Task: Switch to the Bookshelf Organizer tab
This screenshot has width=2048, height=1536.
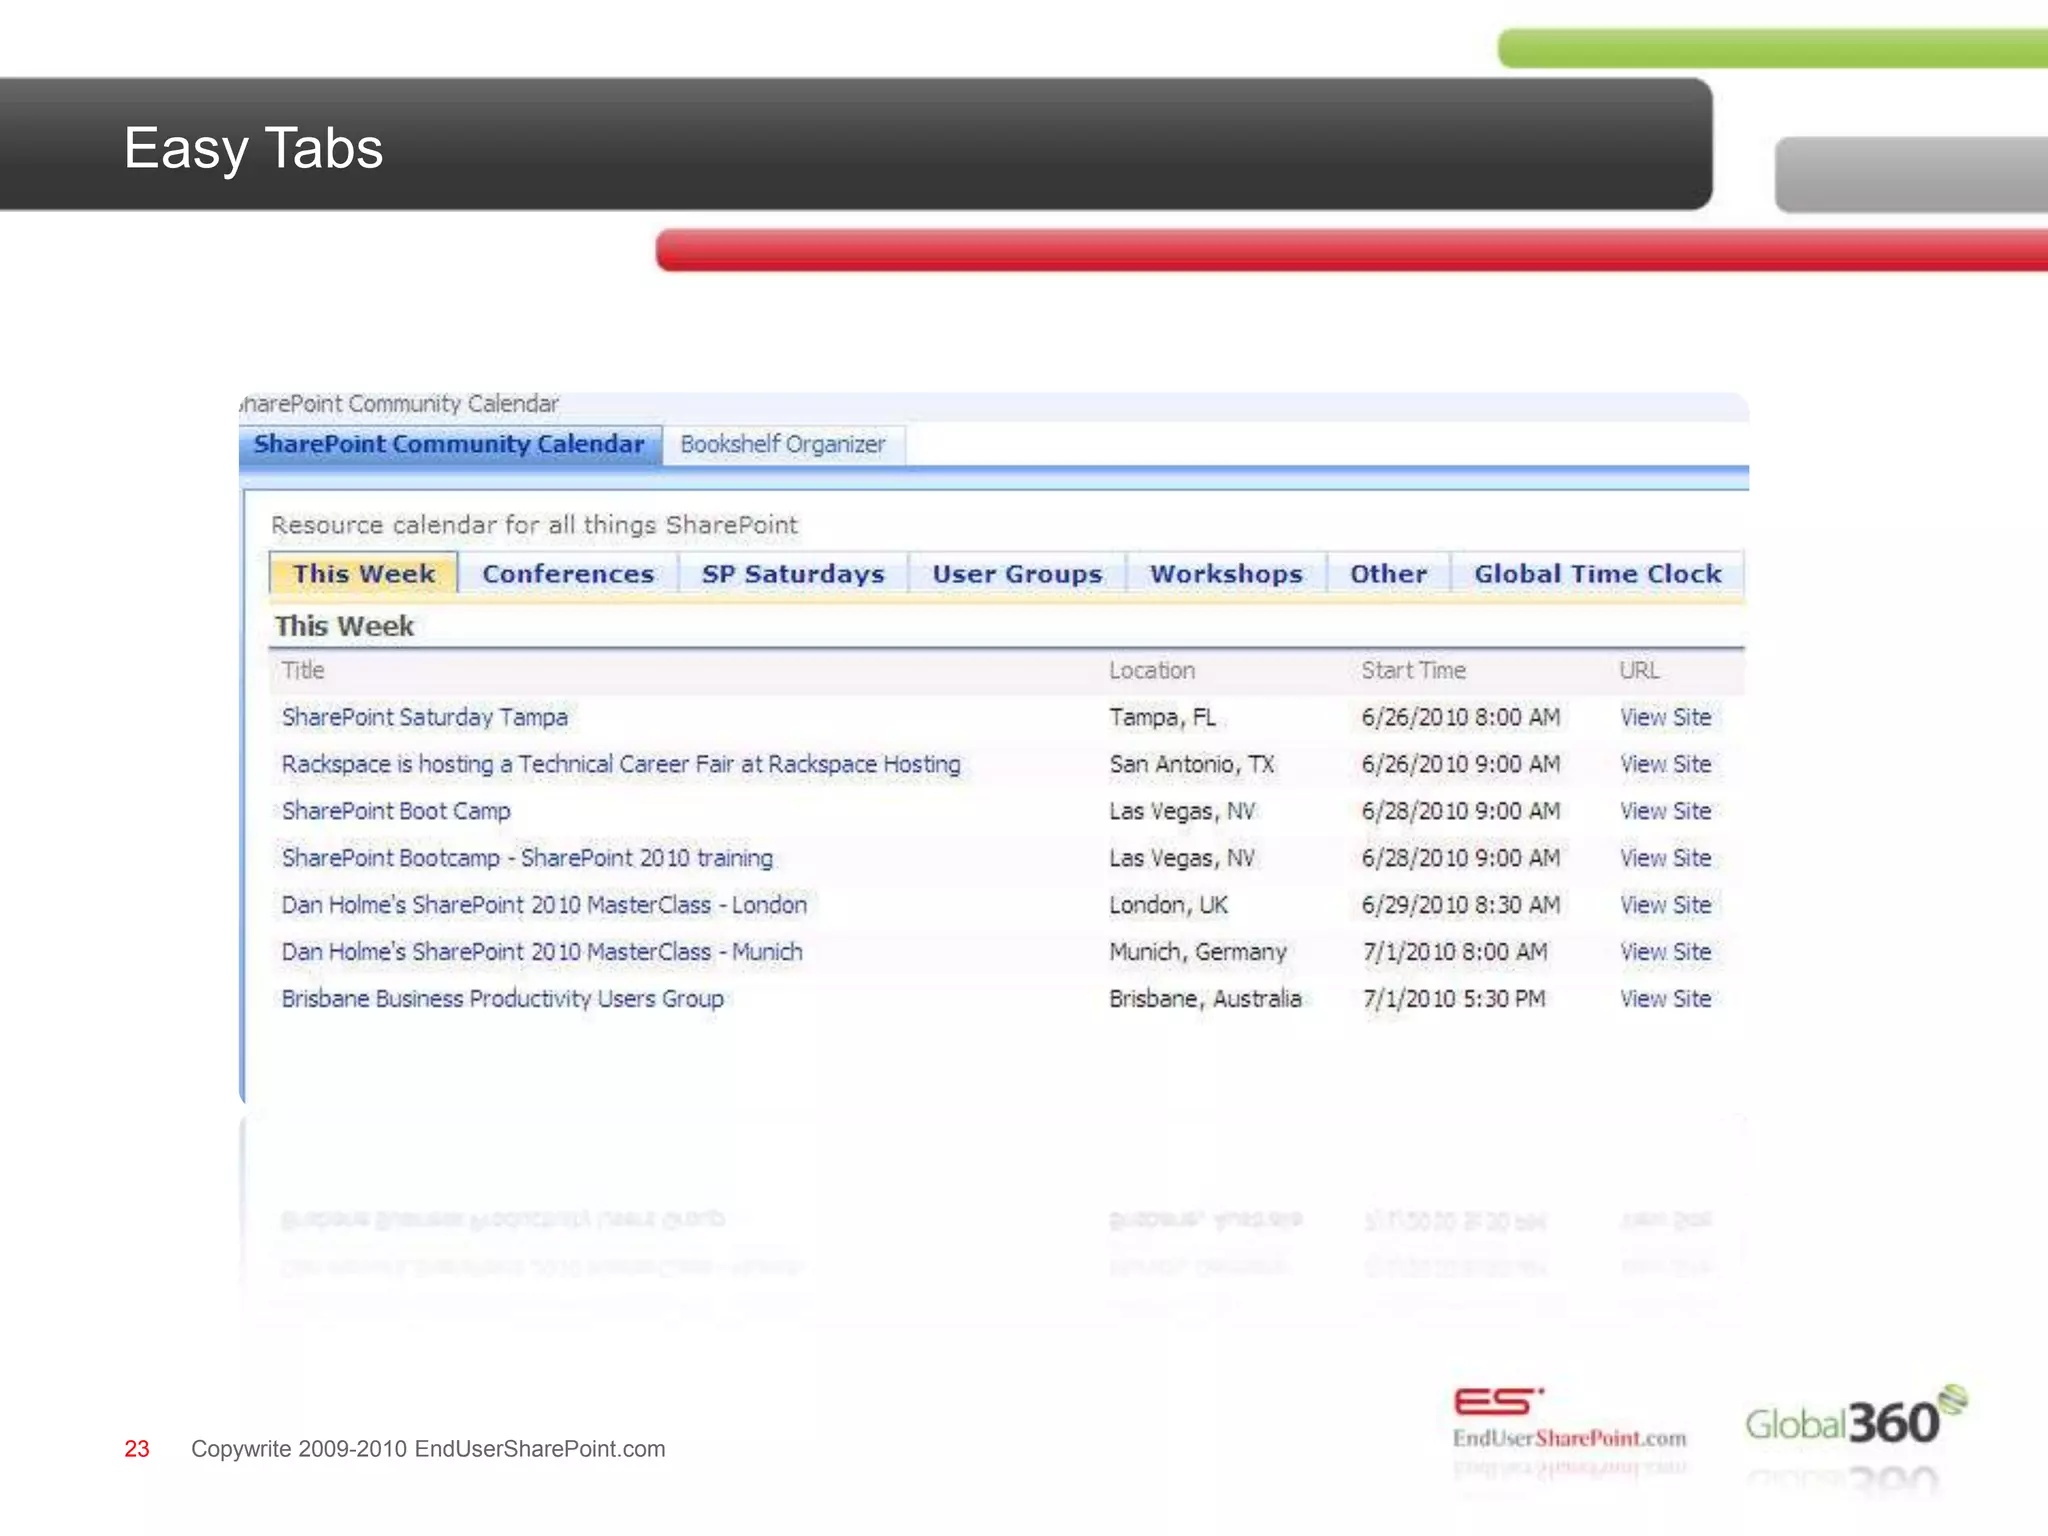Action: [783, 444]
